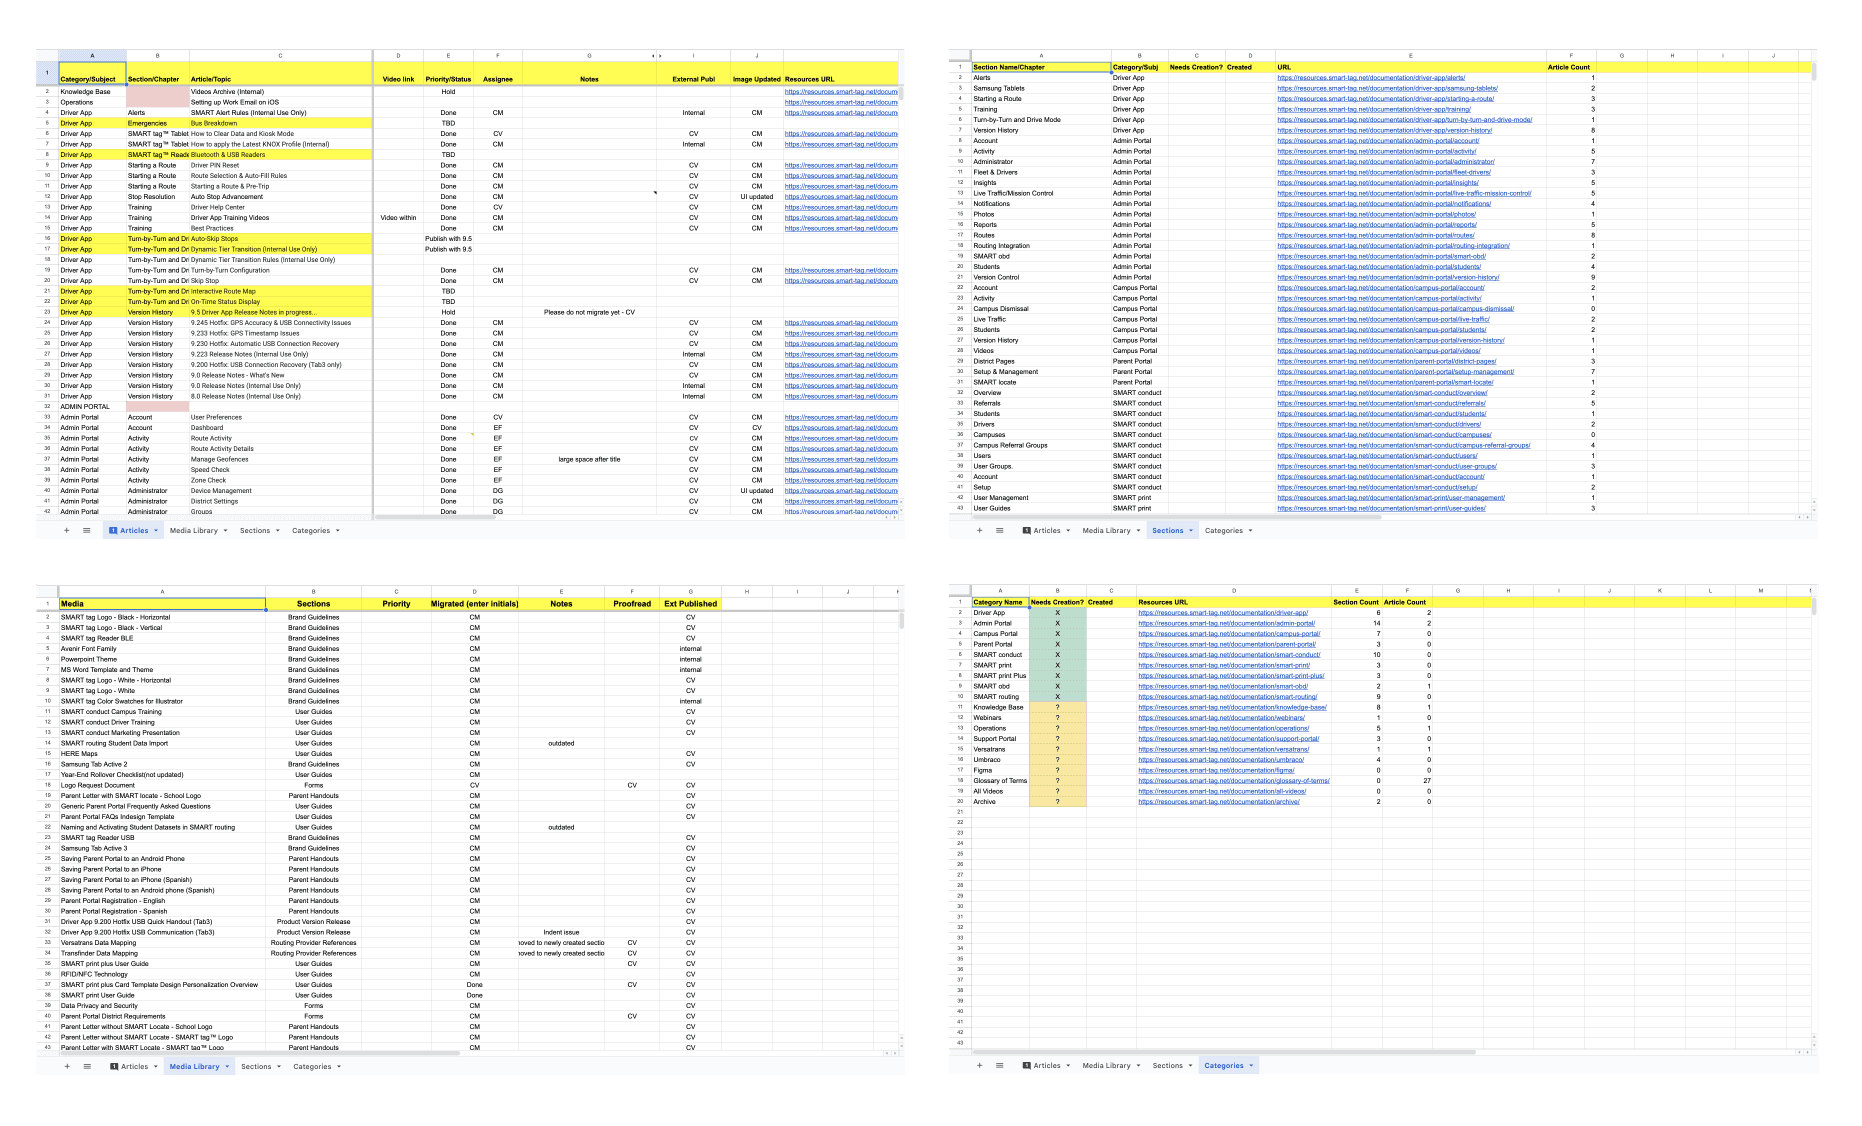Open active Categories tab dropdown in Categories-sheet panel
Image resolution: width=1862 pixels, height=1126 pixels.
click(1252, 1065)
